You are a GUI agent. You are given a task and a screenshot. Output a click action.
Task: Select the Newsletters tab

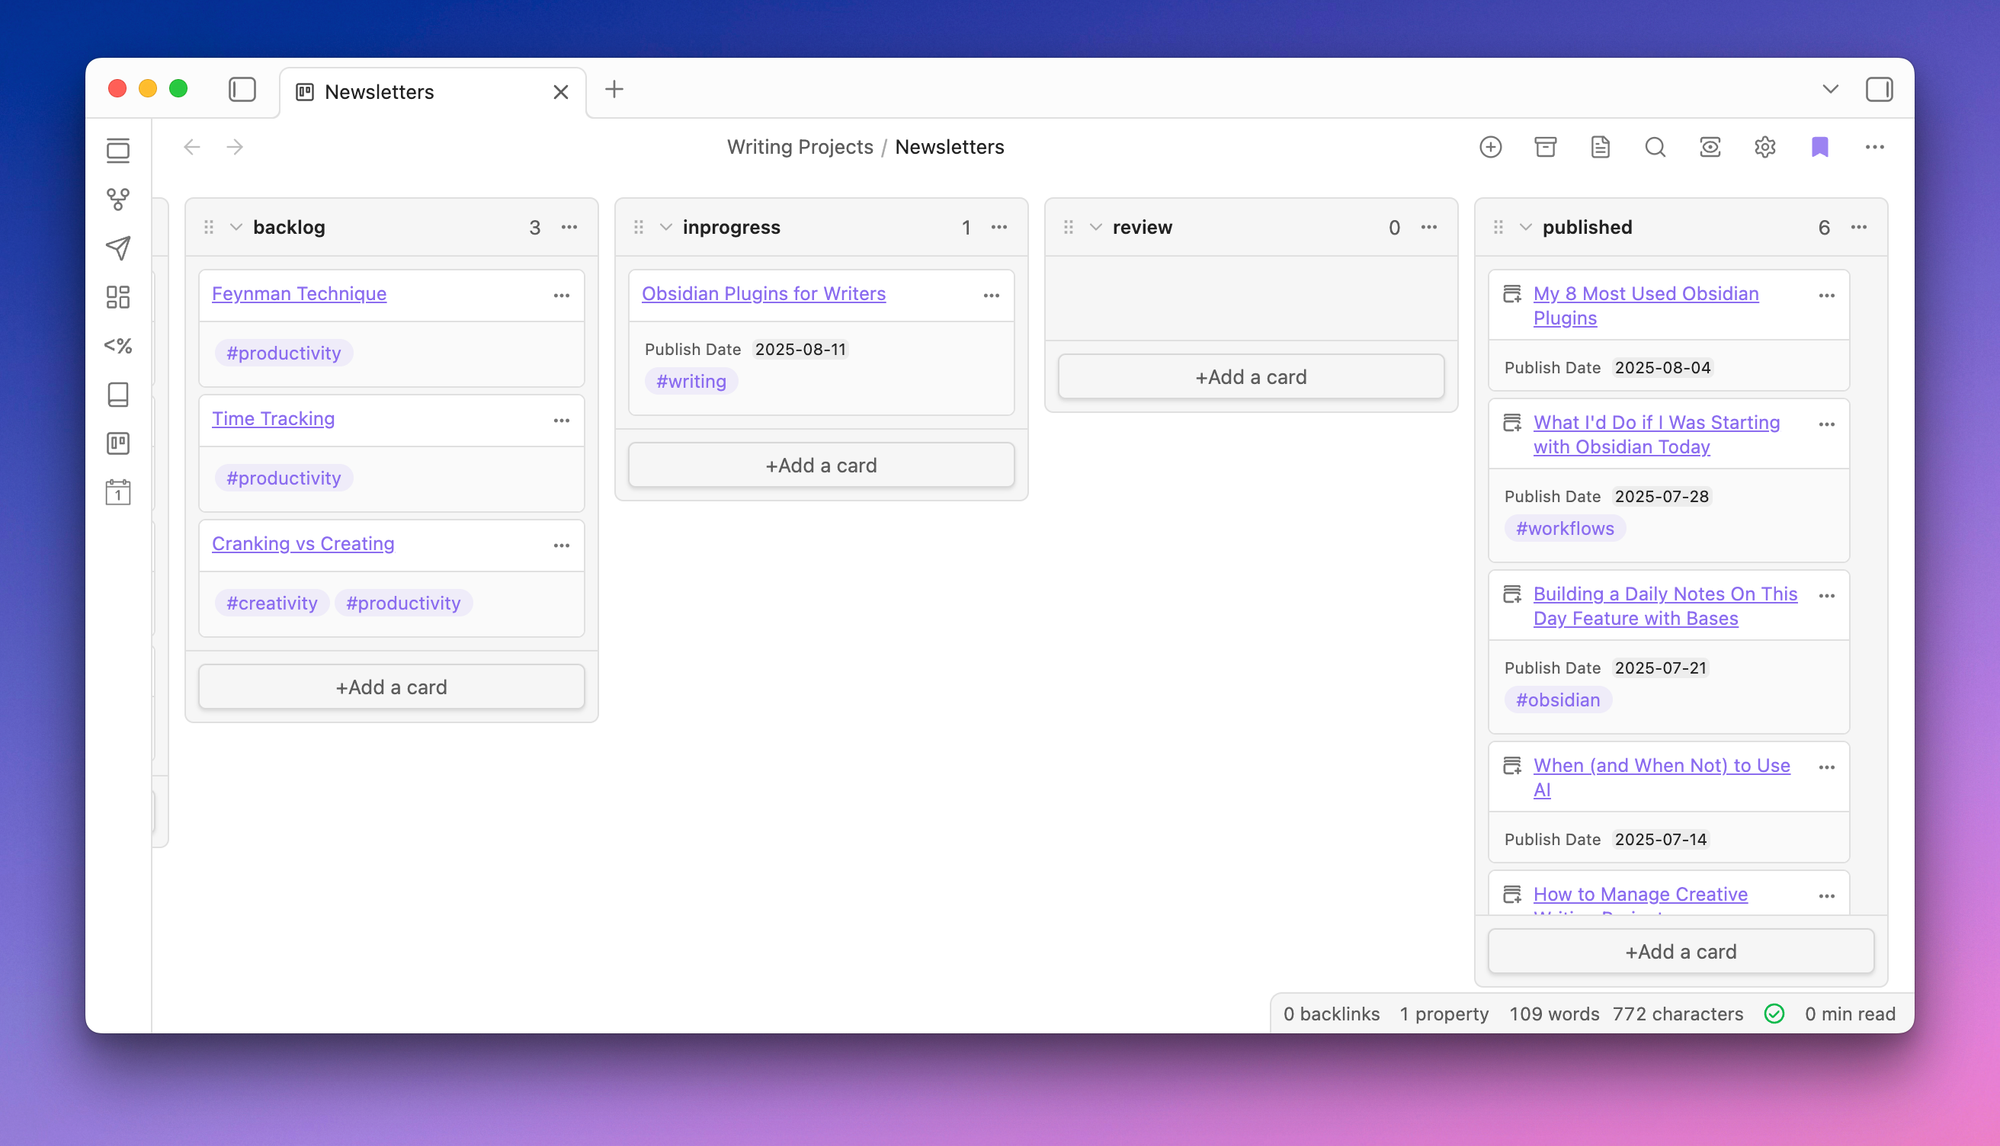[x=380, y=92]
